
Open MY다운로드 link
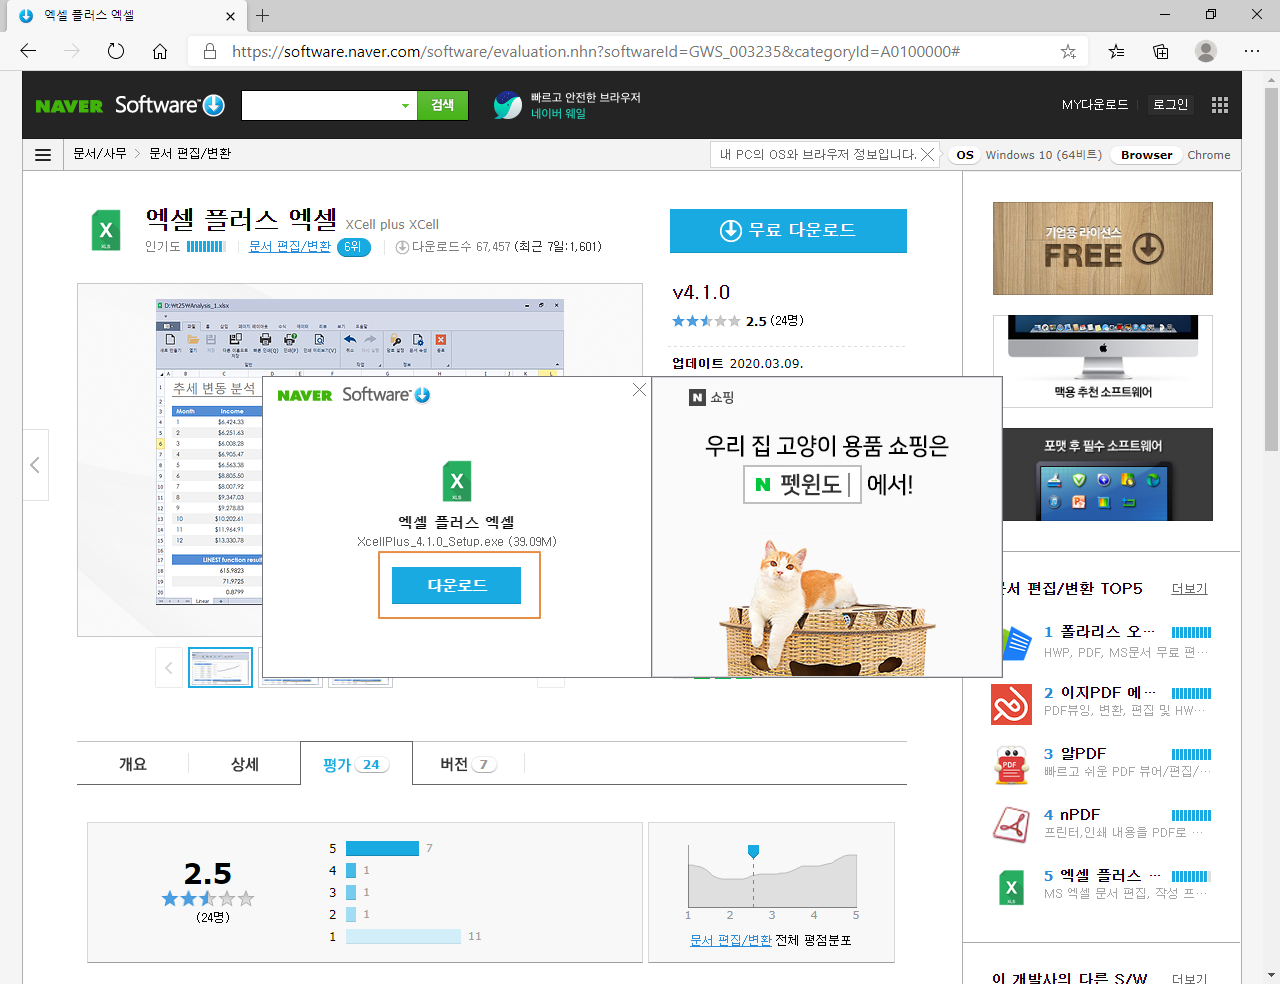[1095, 104]
